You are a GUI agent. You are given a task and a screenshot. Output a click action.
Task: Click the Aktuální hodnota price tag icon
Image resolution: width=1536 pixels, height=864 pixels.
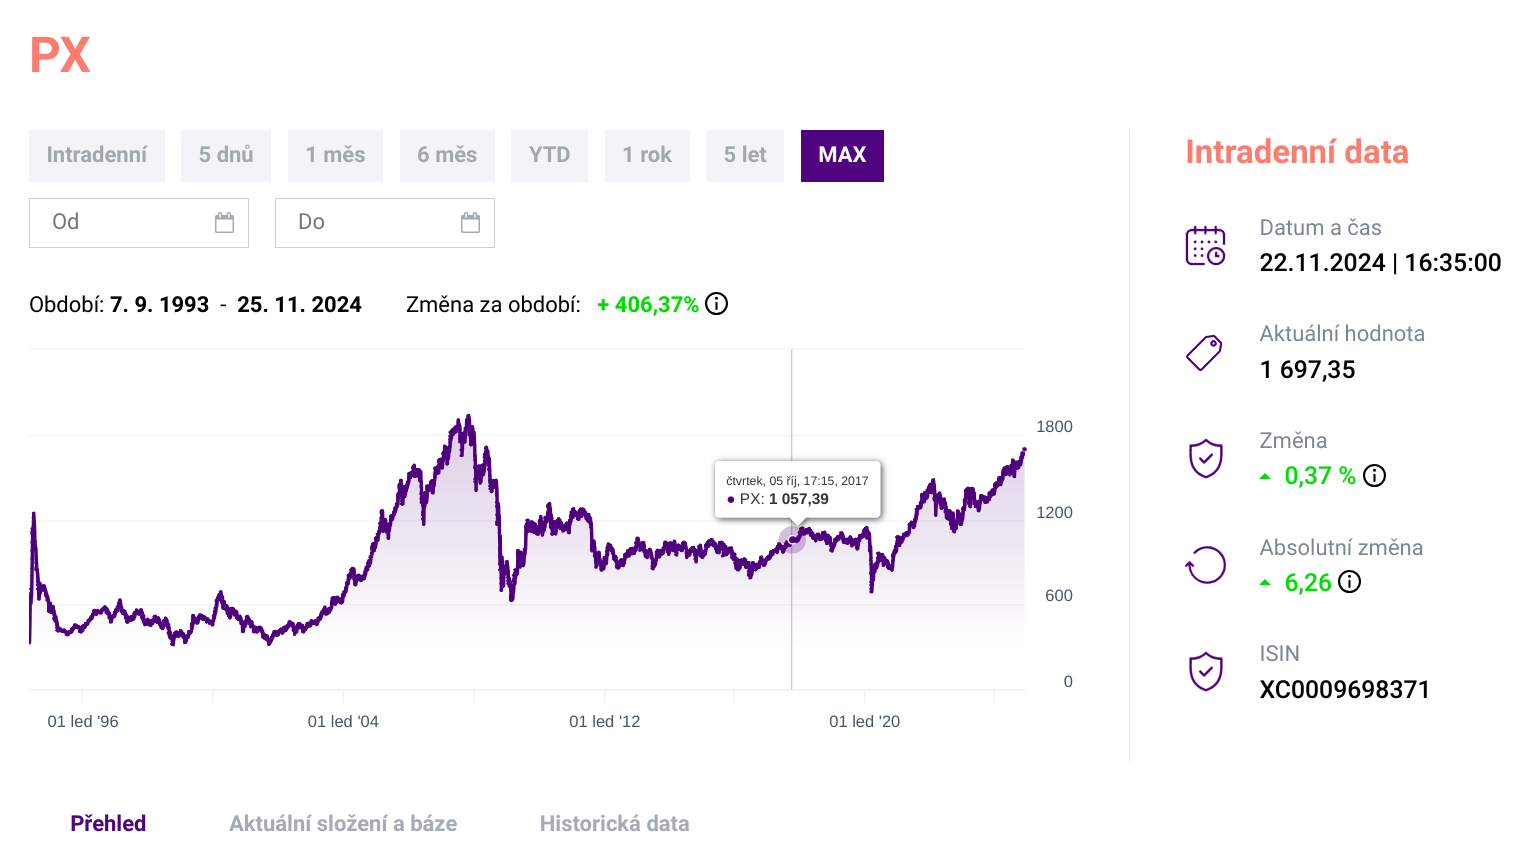[x=1204, y=353]
